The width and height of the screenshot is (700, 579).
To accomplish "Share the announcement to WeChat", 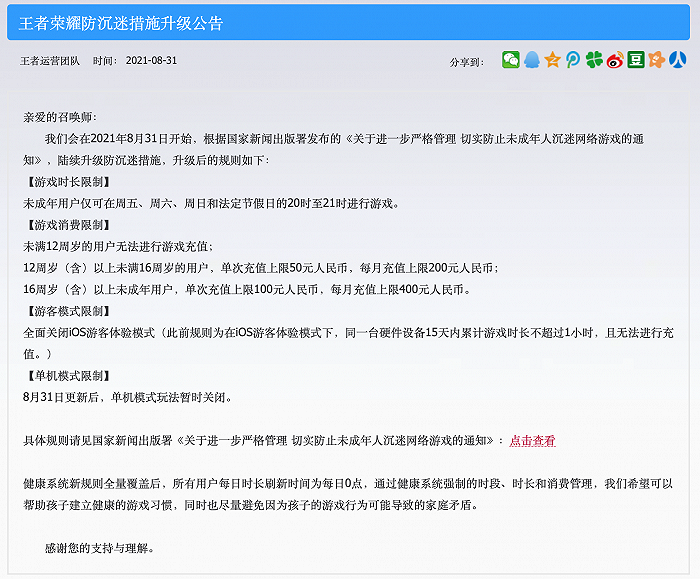I will click(x=511, y=60).
